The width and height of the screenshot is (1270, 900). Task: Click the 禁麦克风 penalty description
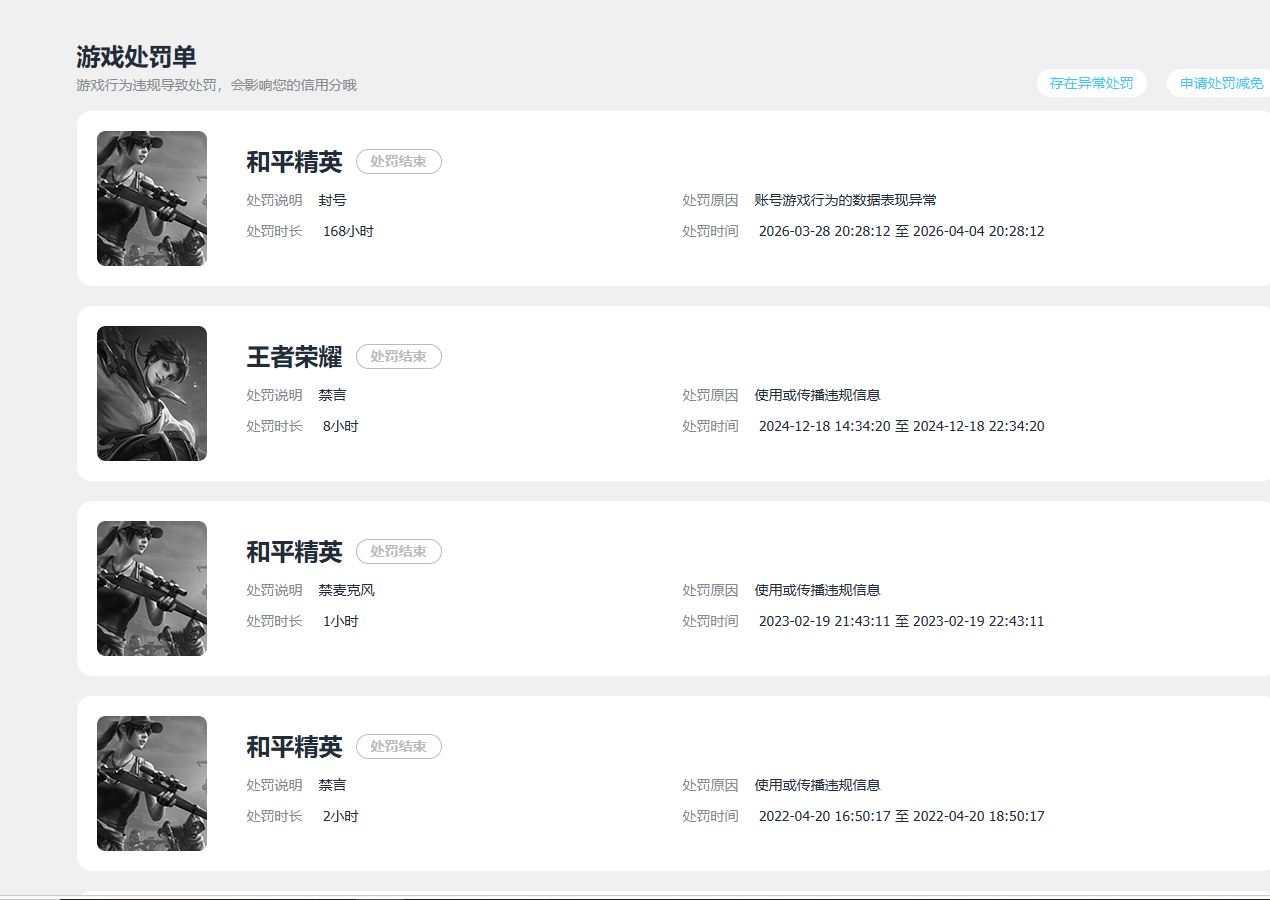tap(346, 590)
